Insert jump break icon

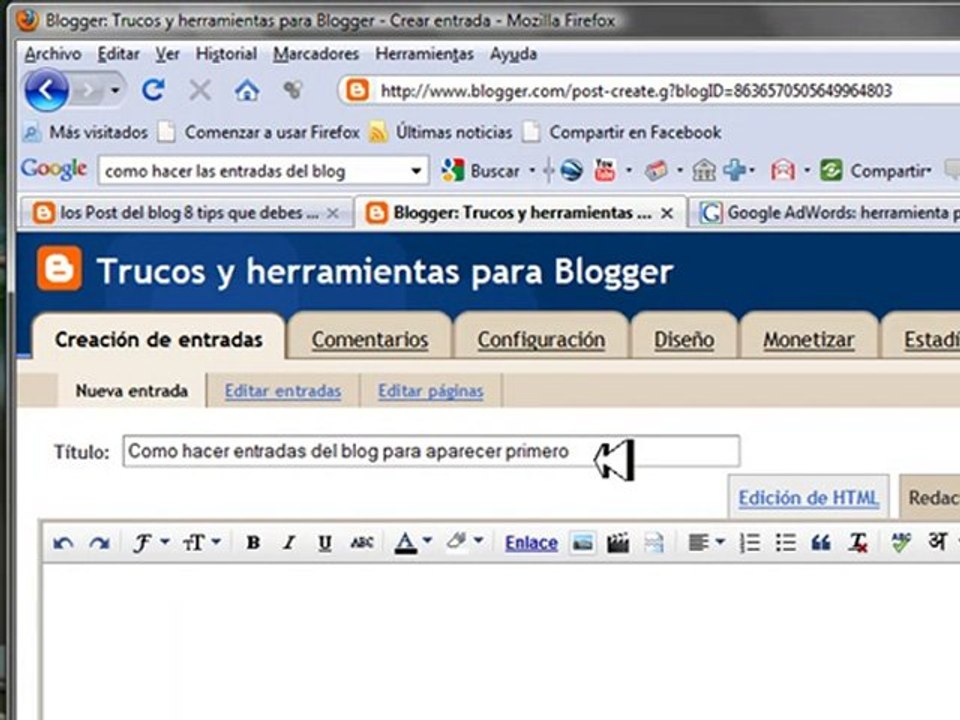point(654,542)
